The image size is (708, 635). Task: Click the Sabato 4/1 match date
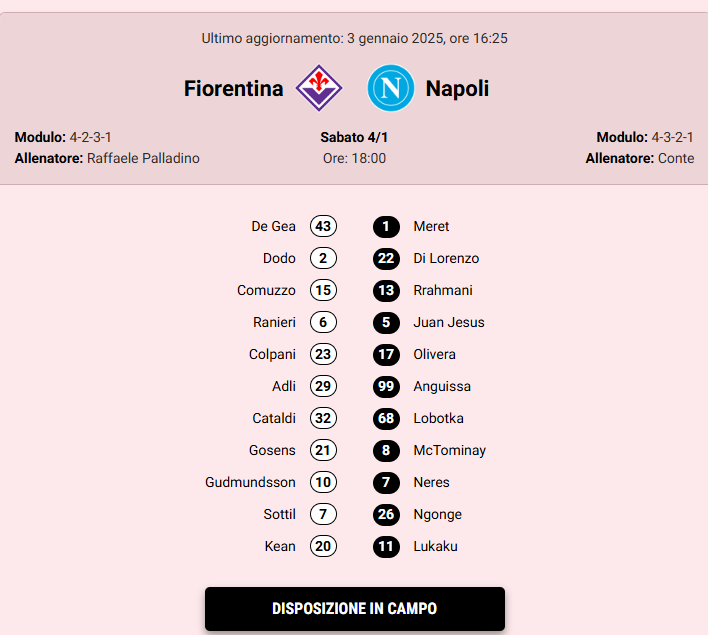pos(354,137)
